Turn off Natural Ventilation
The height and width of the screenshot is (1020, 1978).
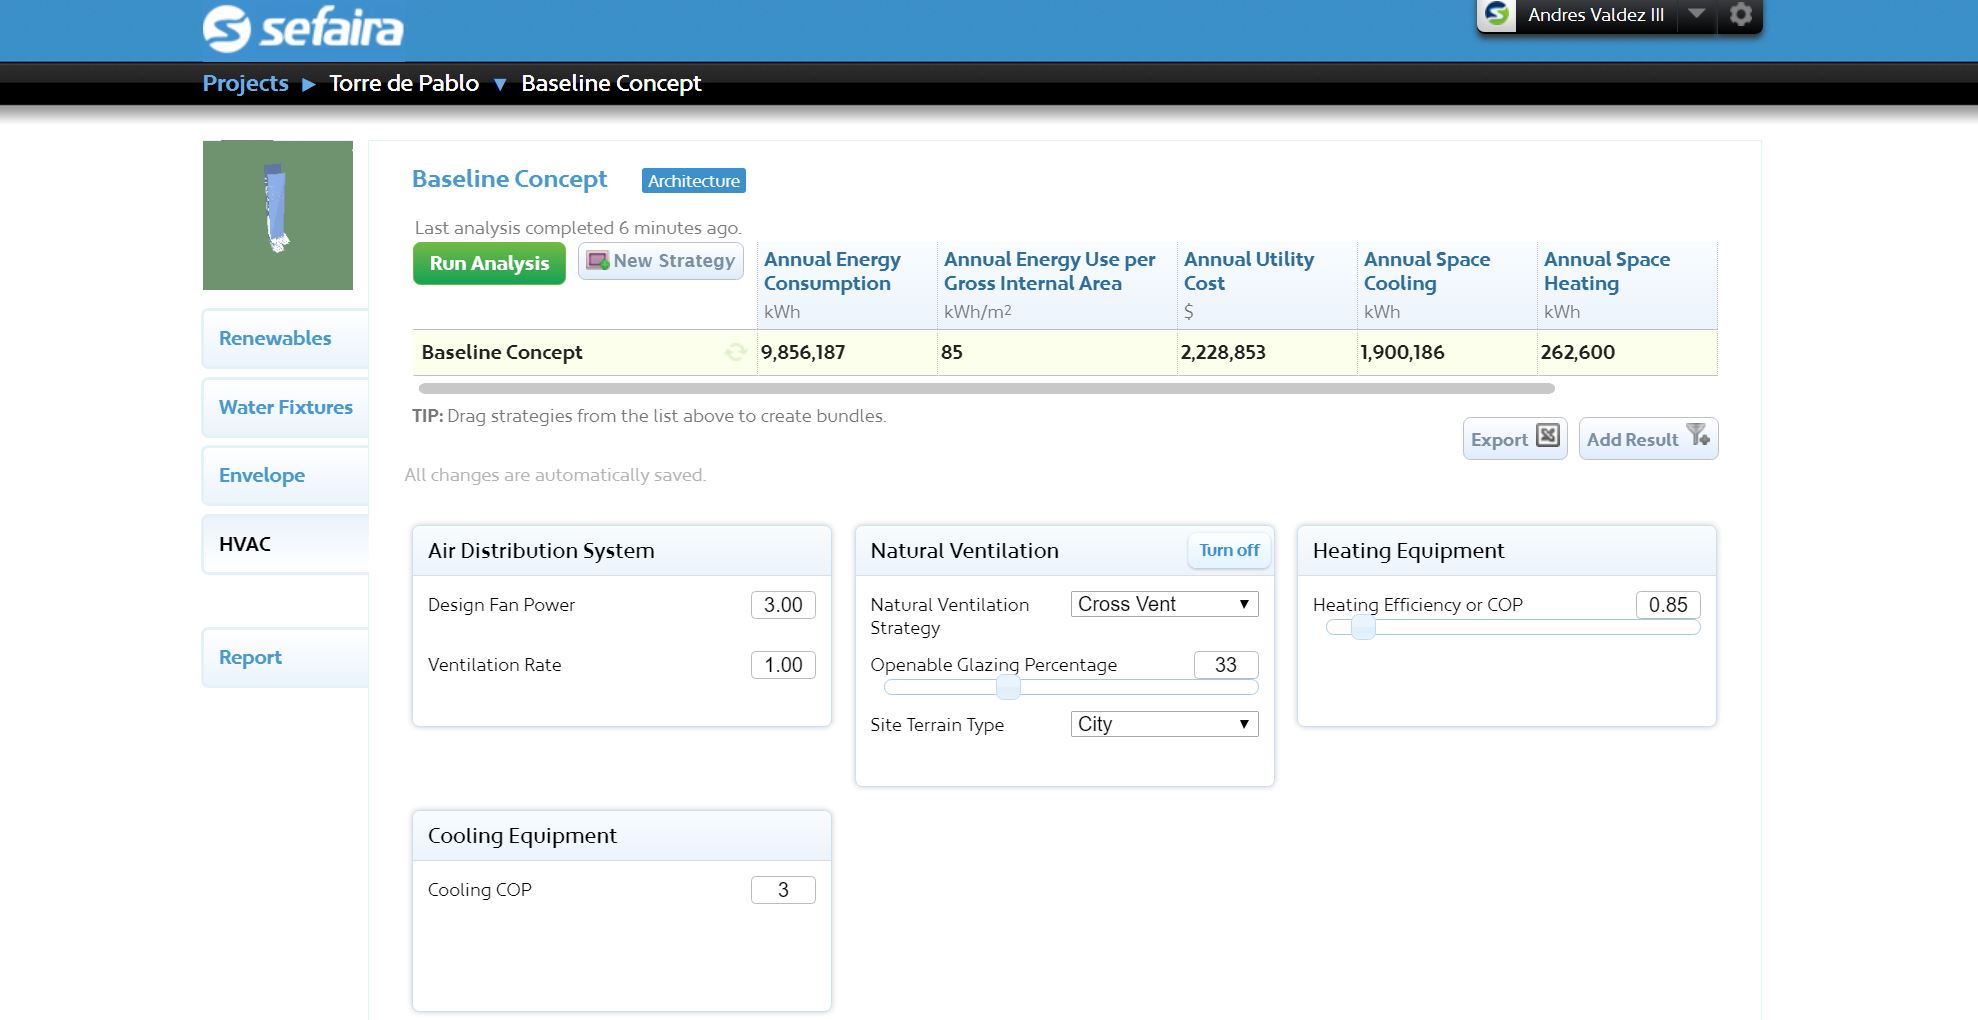point(1228,550)
